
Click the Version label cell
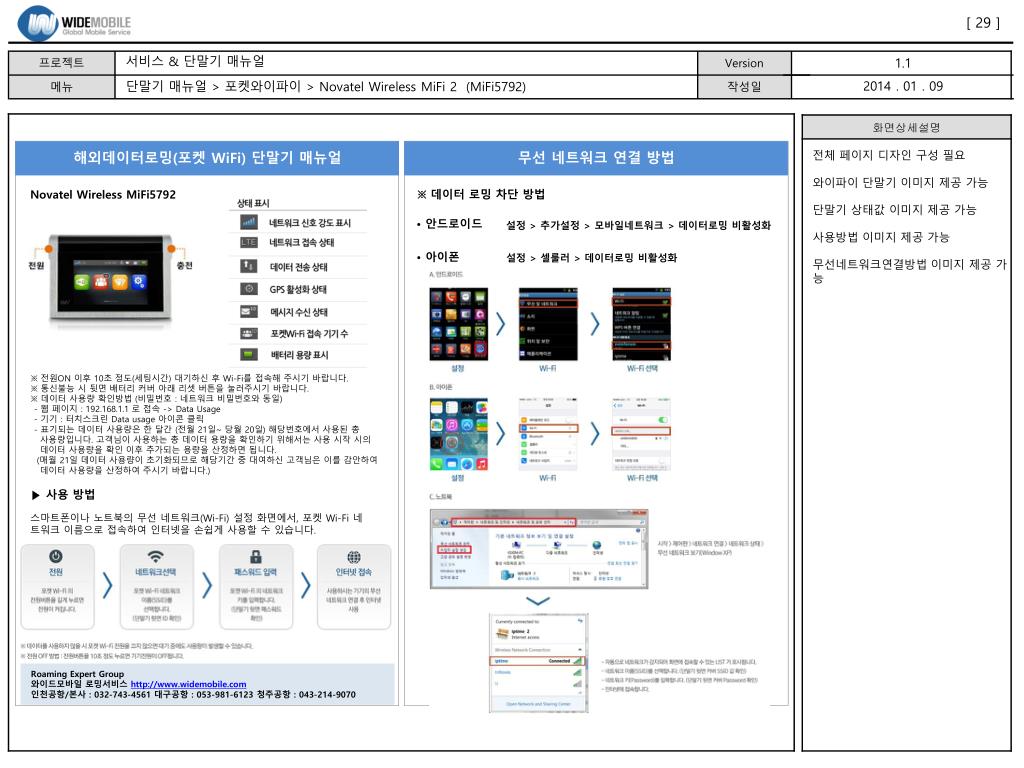(744, 63)
